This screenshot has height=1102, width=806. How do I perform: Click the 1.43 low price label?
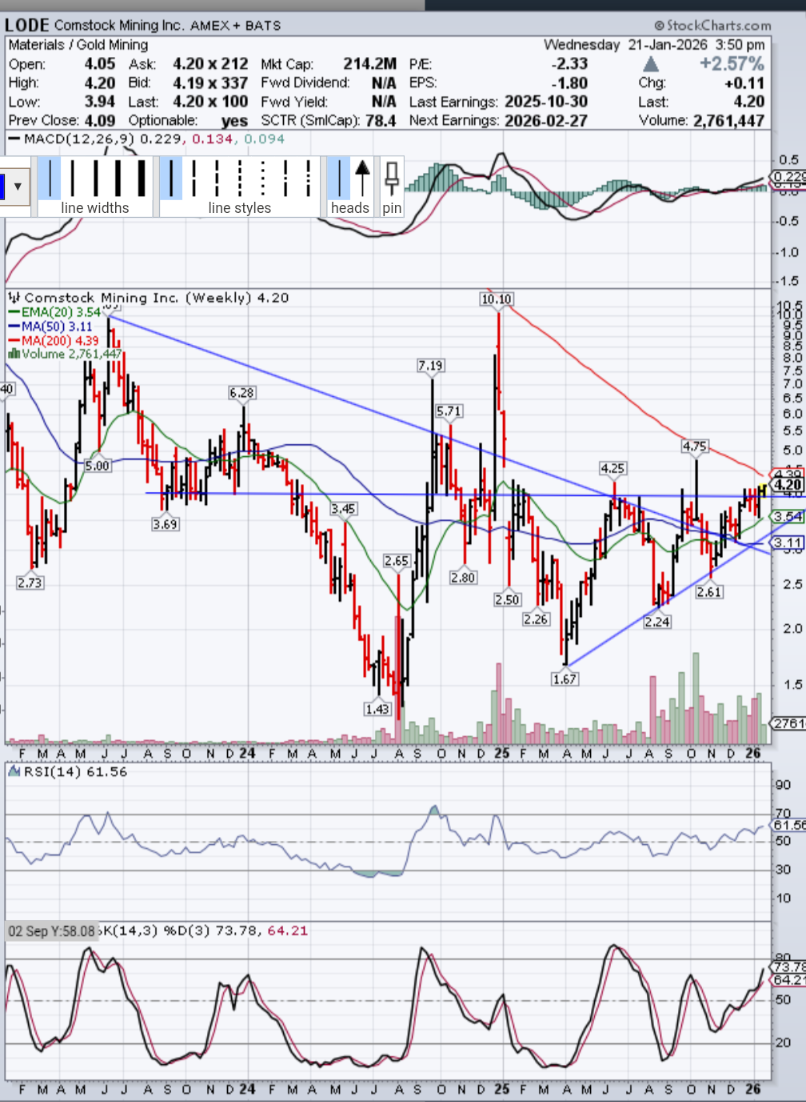pos(377,708)
